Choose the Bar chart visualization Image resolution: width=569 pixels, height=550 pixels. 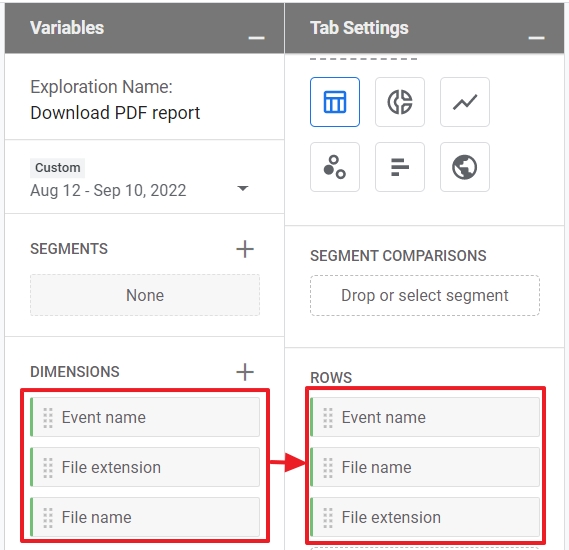coord(400,167)
